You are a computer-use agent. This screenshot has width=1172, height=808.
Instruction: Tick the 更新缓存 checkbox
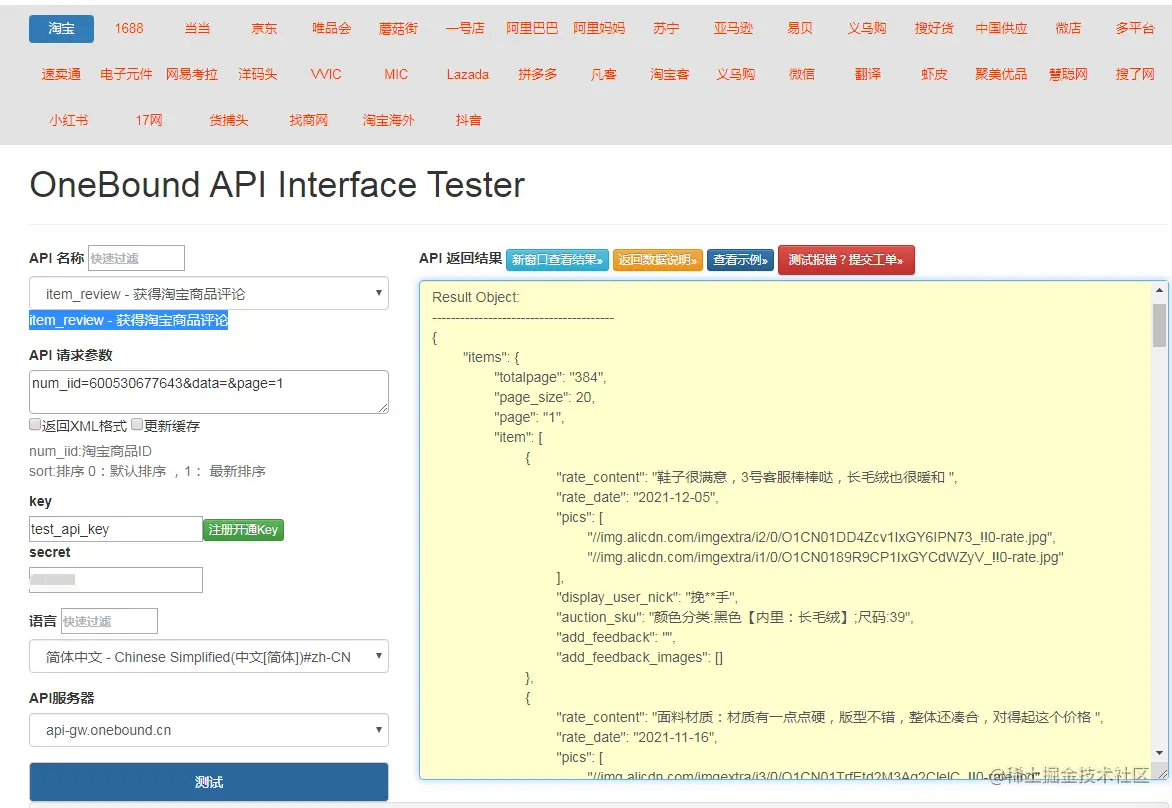click(137, 425)
